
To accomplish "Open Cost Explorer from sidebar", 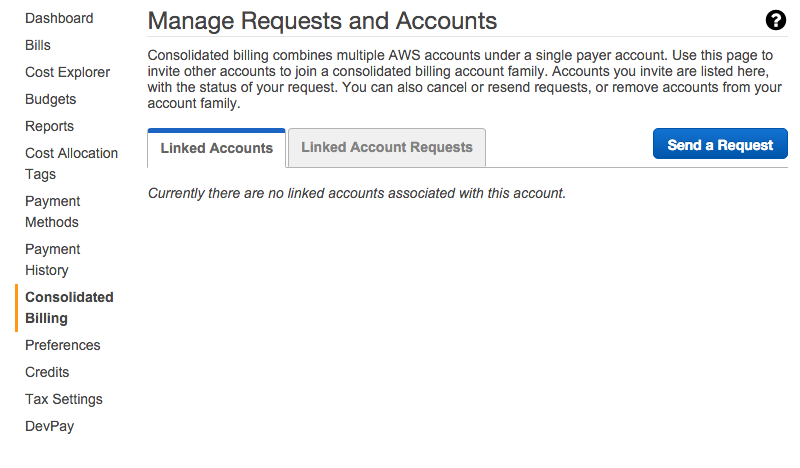I will [x=67, y=72].
